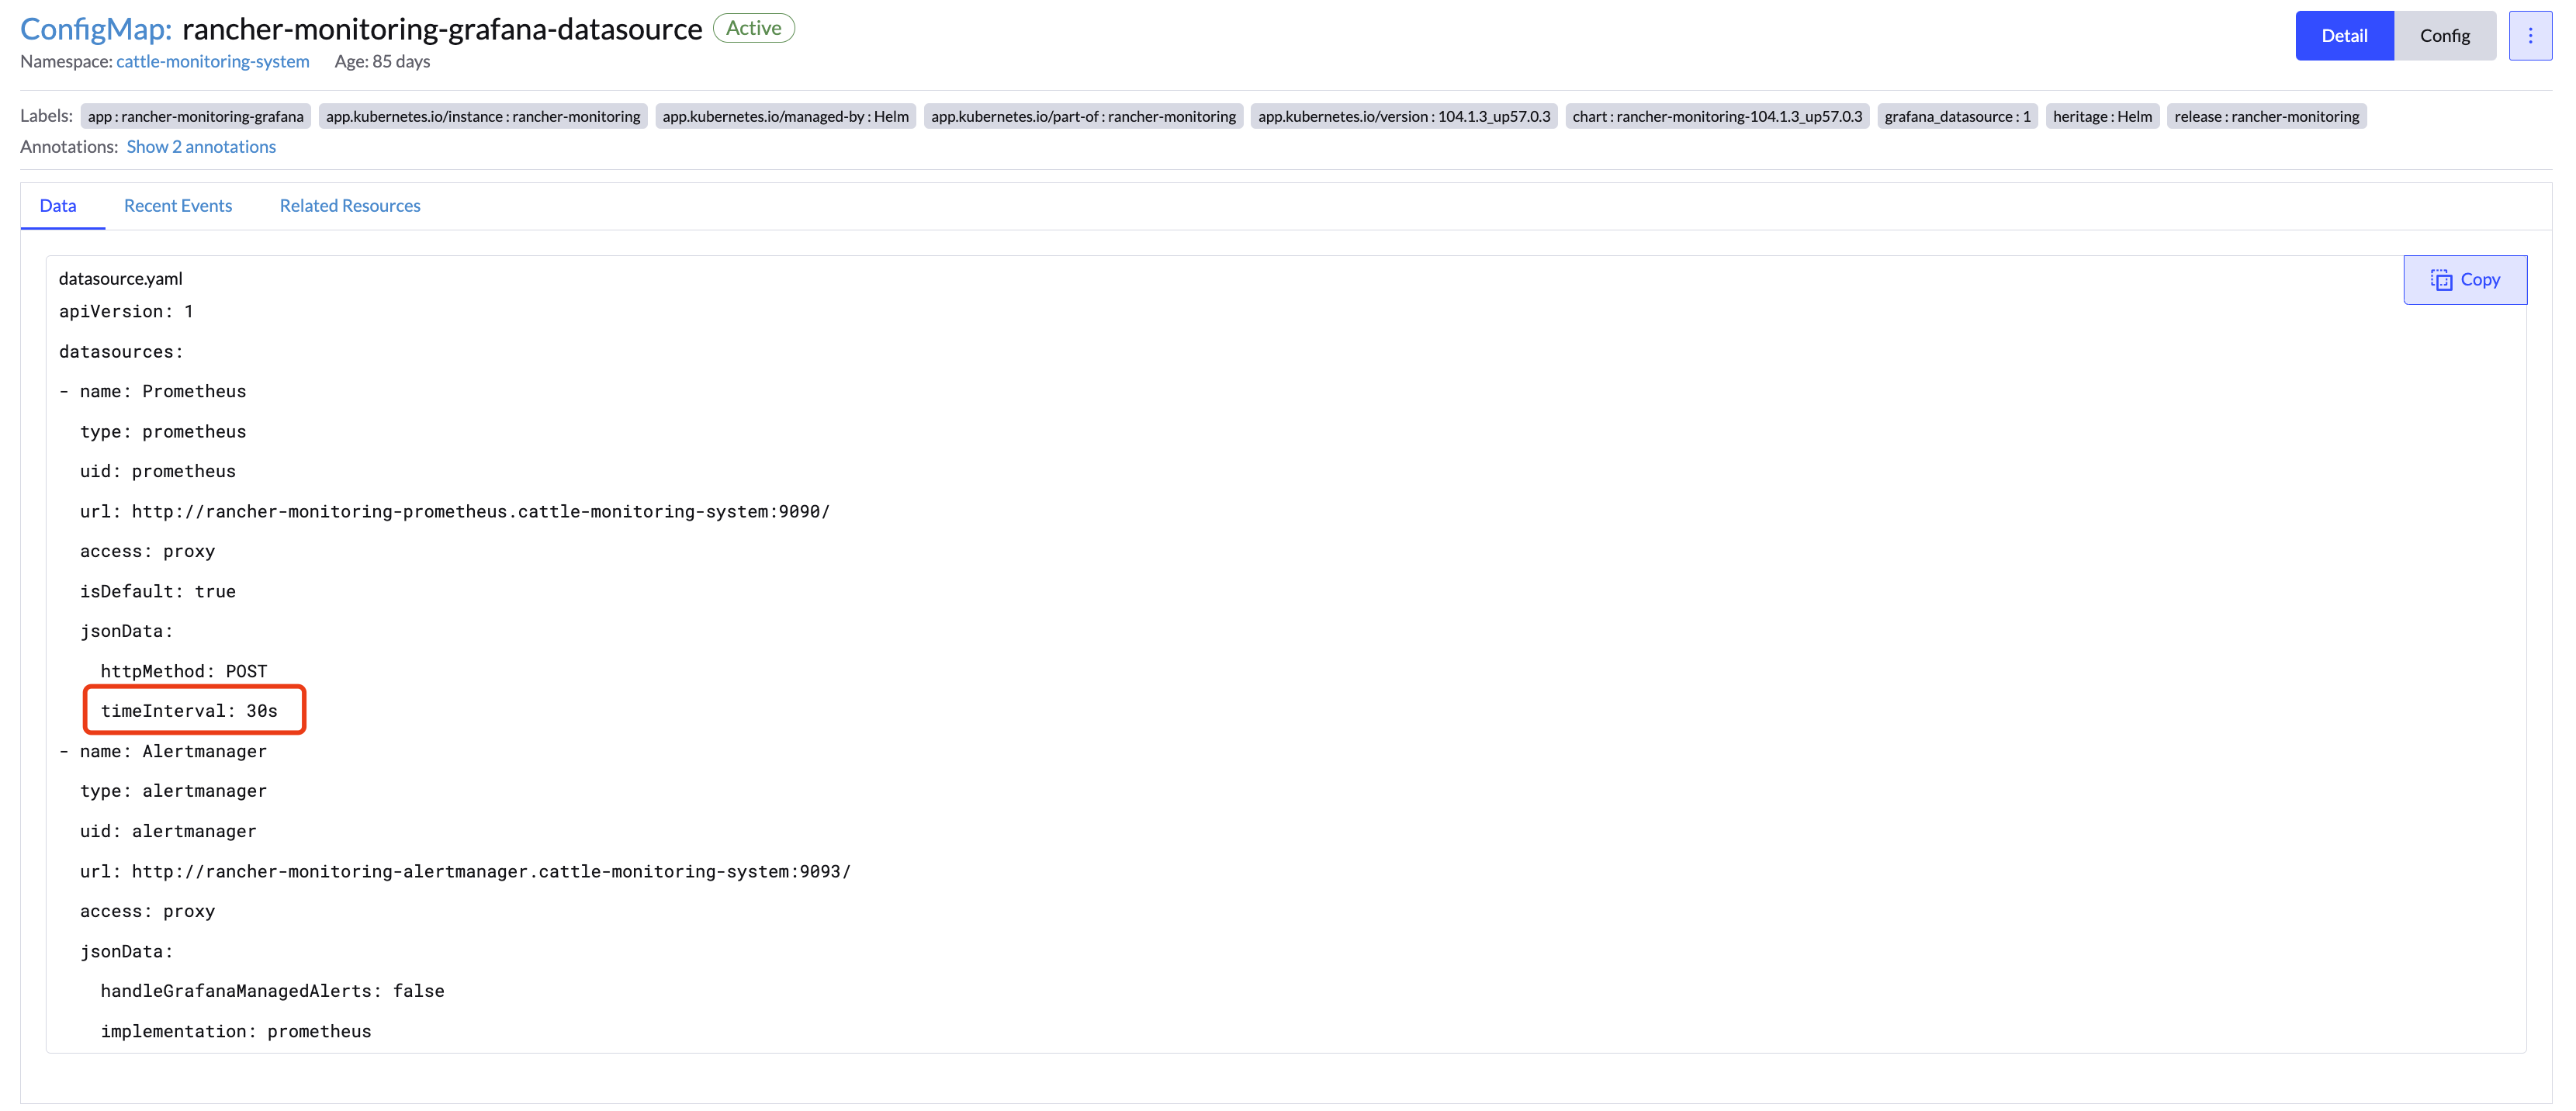Click the Prometheus url line

coord(455,512)
